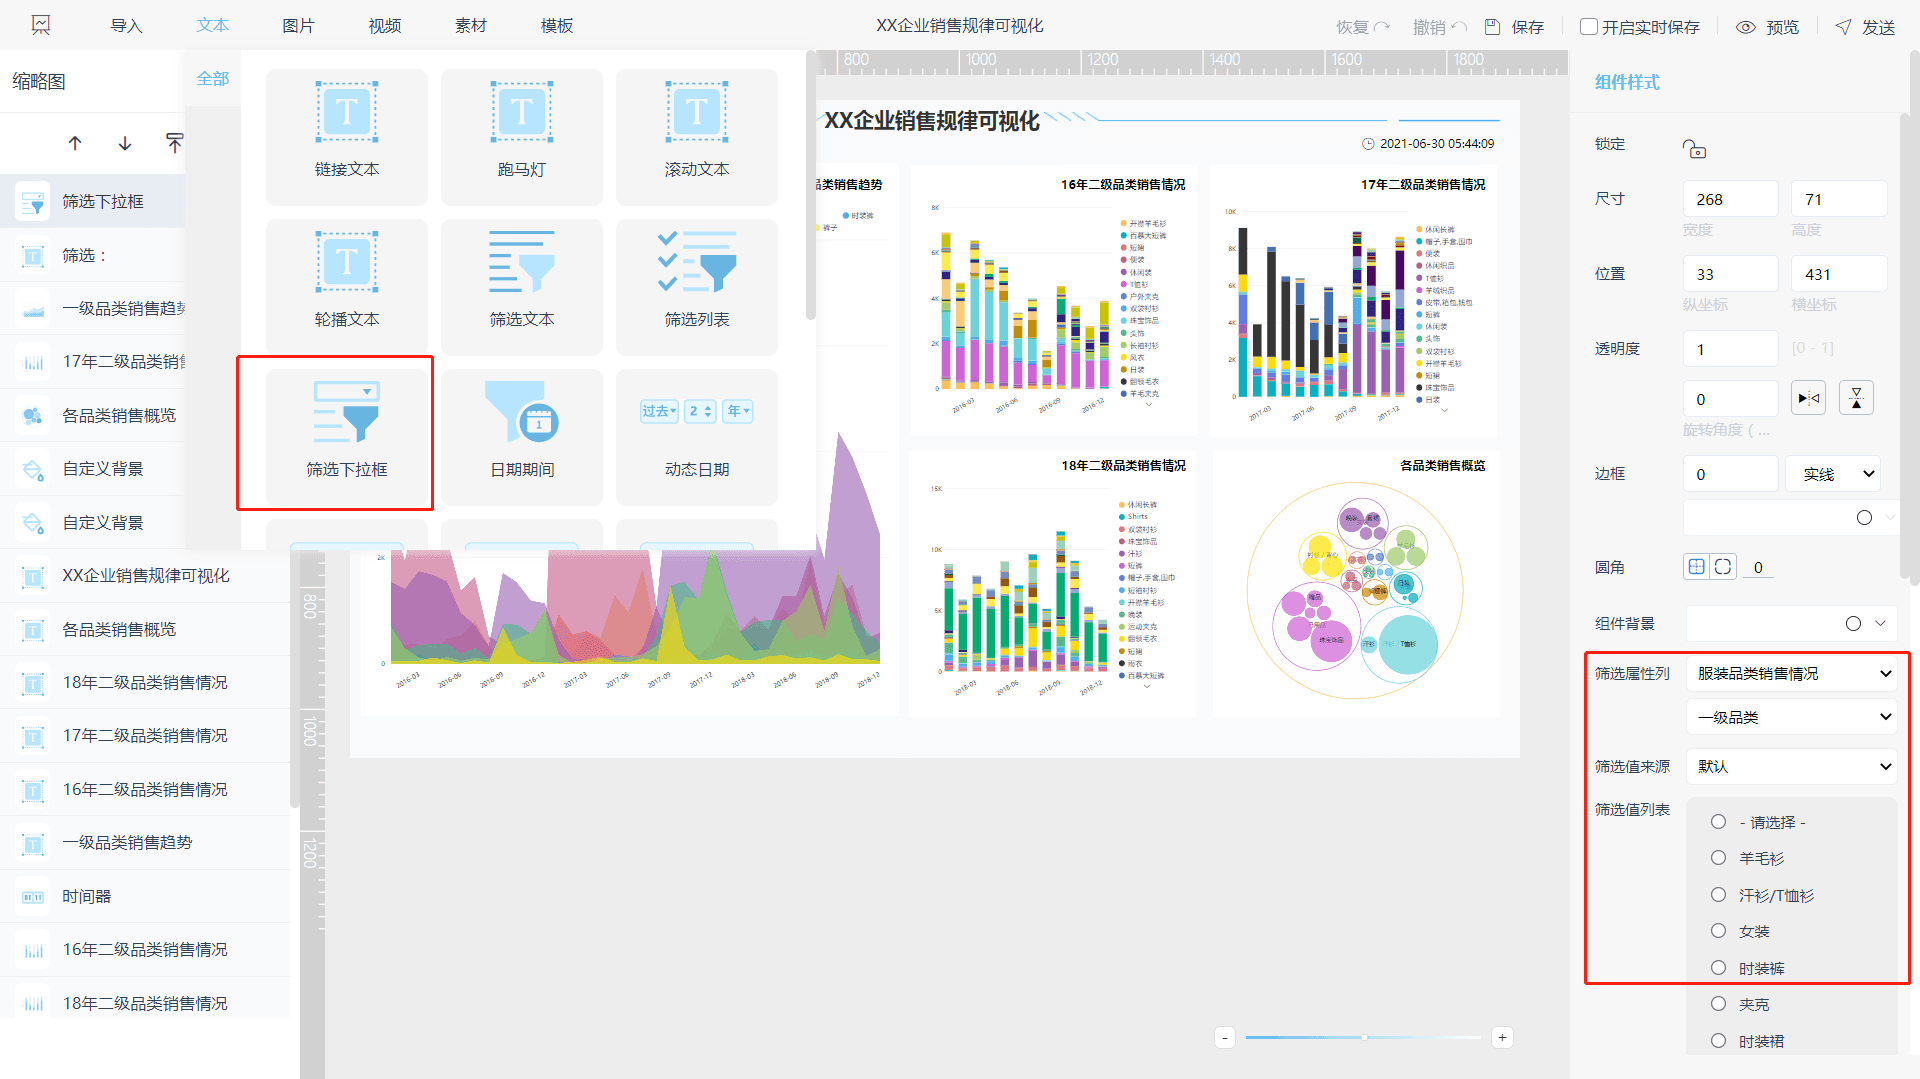This screenshot has width=1920, height=1079.
Task: Click the zoom out minus button
Action: [x=1225, y=1038]
